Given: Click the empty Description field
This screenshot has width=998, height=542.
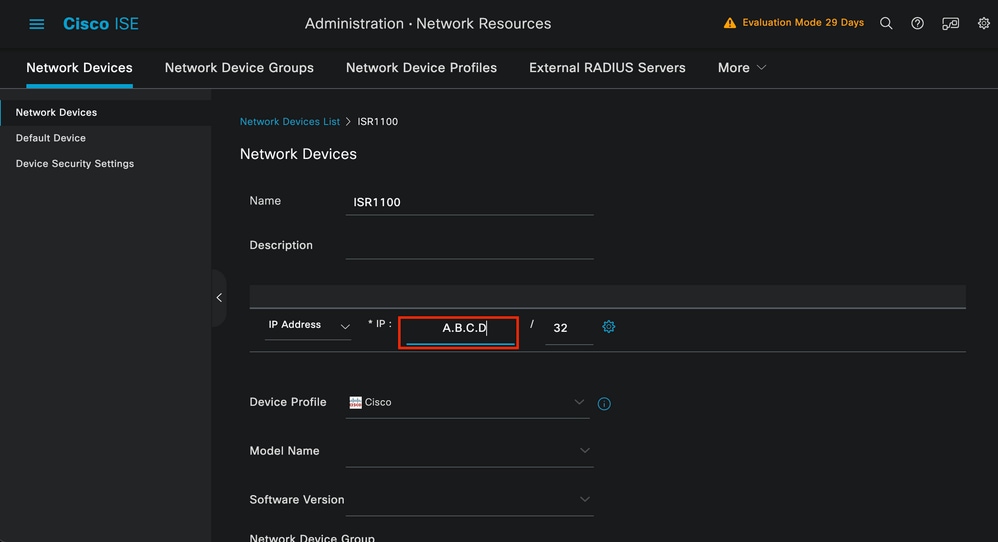Looking at the screenshot, I should (x=469, y=246).
